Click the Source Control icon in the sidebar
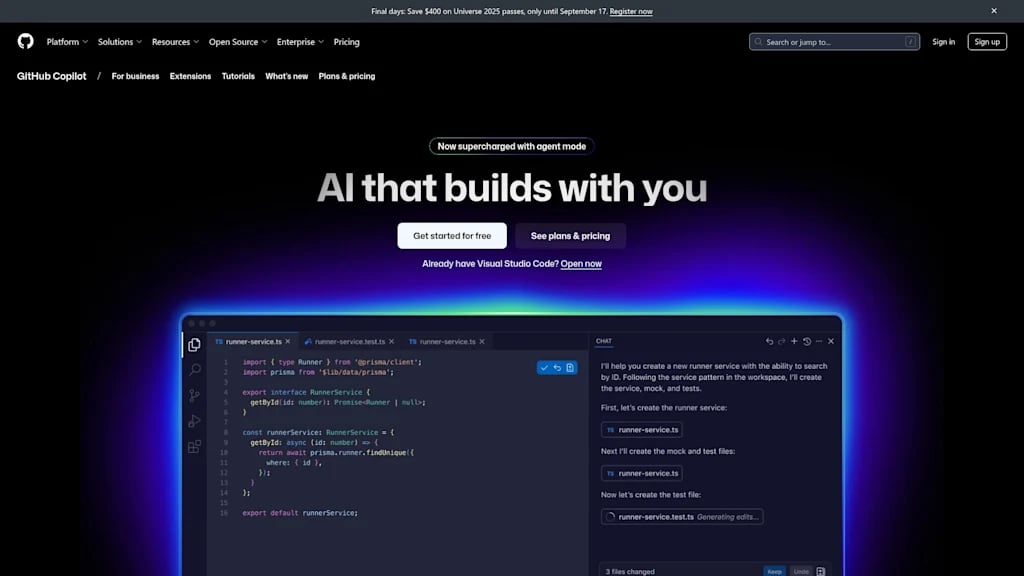Viewport: 1024px width, 576px height. [x=195, y=396]
